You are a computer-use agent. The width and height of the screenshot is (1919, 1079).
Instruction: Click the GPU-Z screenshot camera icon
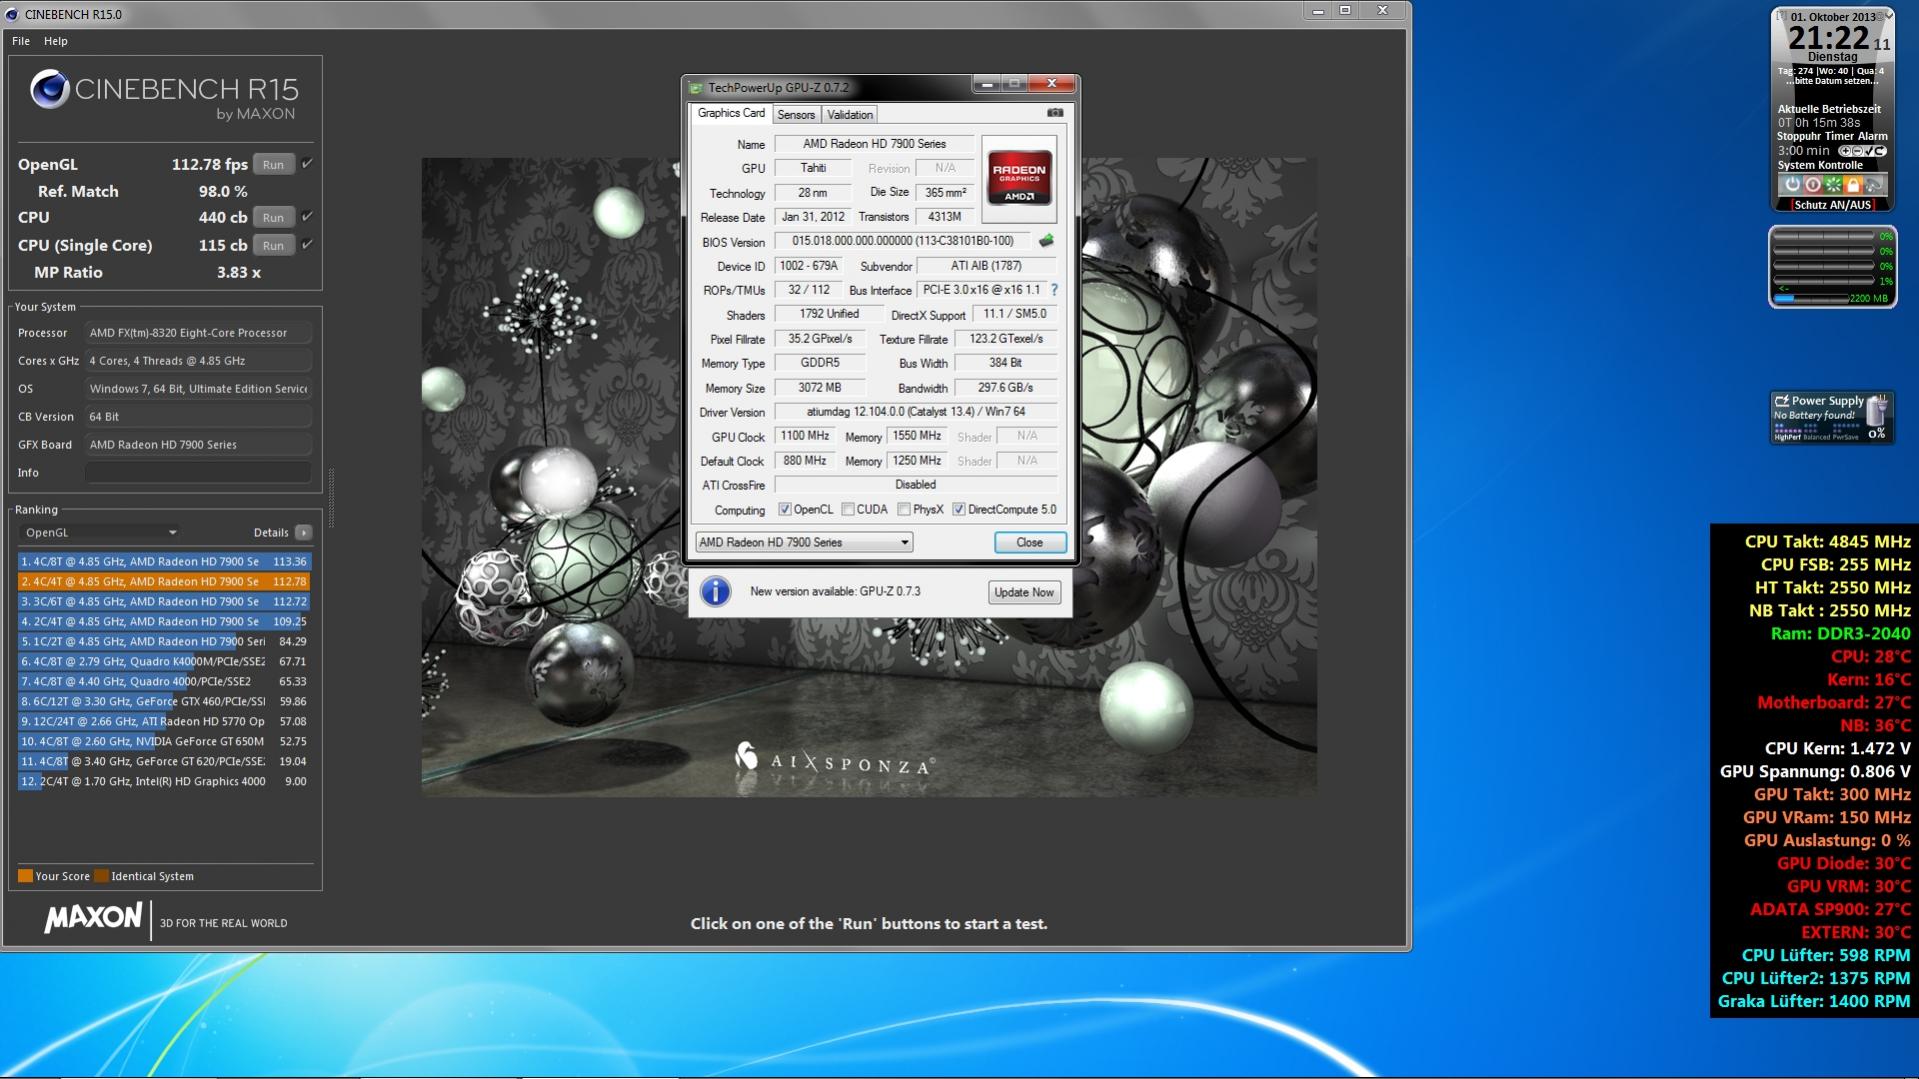point(1055,113)
